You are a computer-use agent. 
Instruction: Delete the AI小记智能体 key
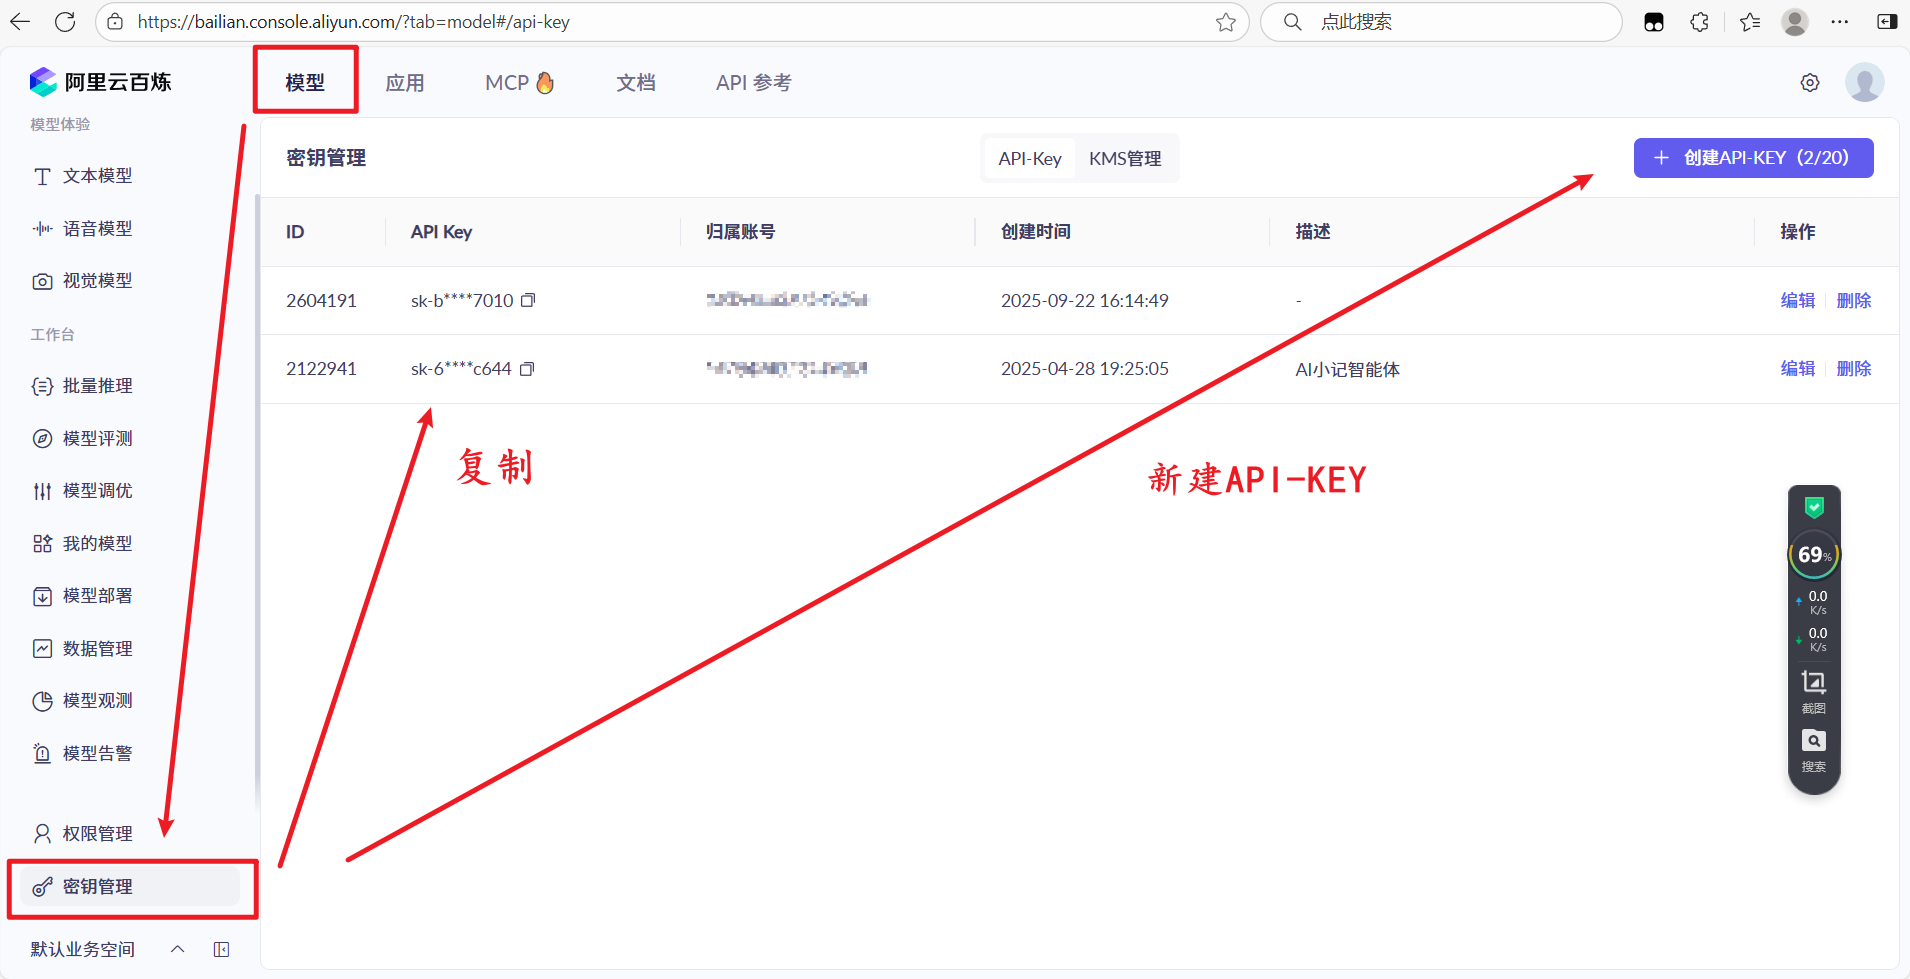point(1854,369)
